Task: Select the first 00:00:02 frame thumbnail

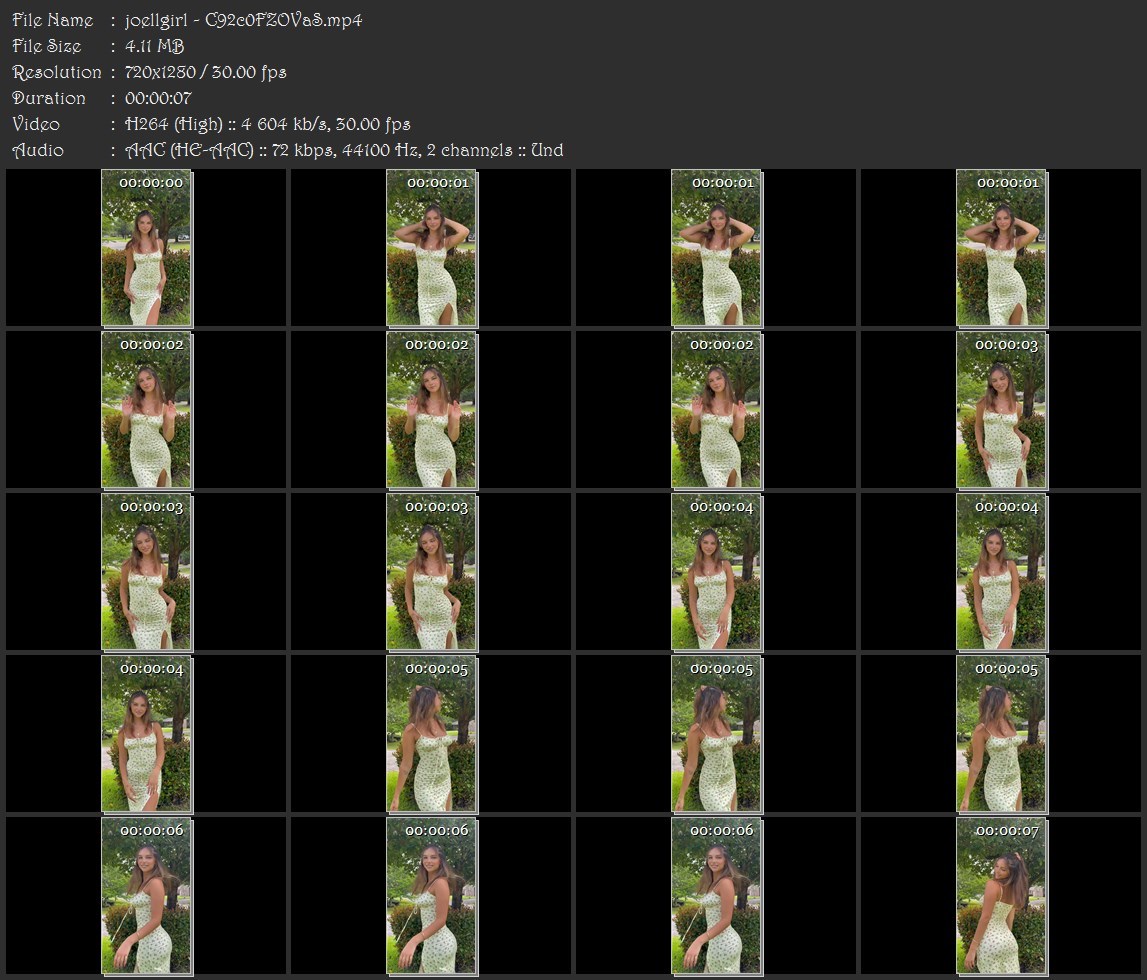Action: coord(146,410)
